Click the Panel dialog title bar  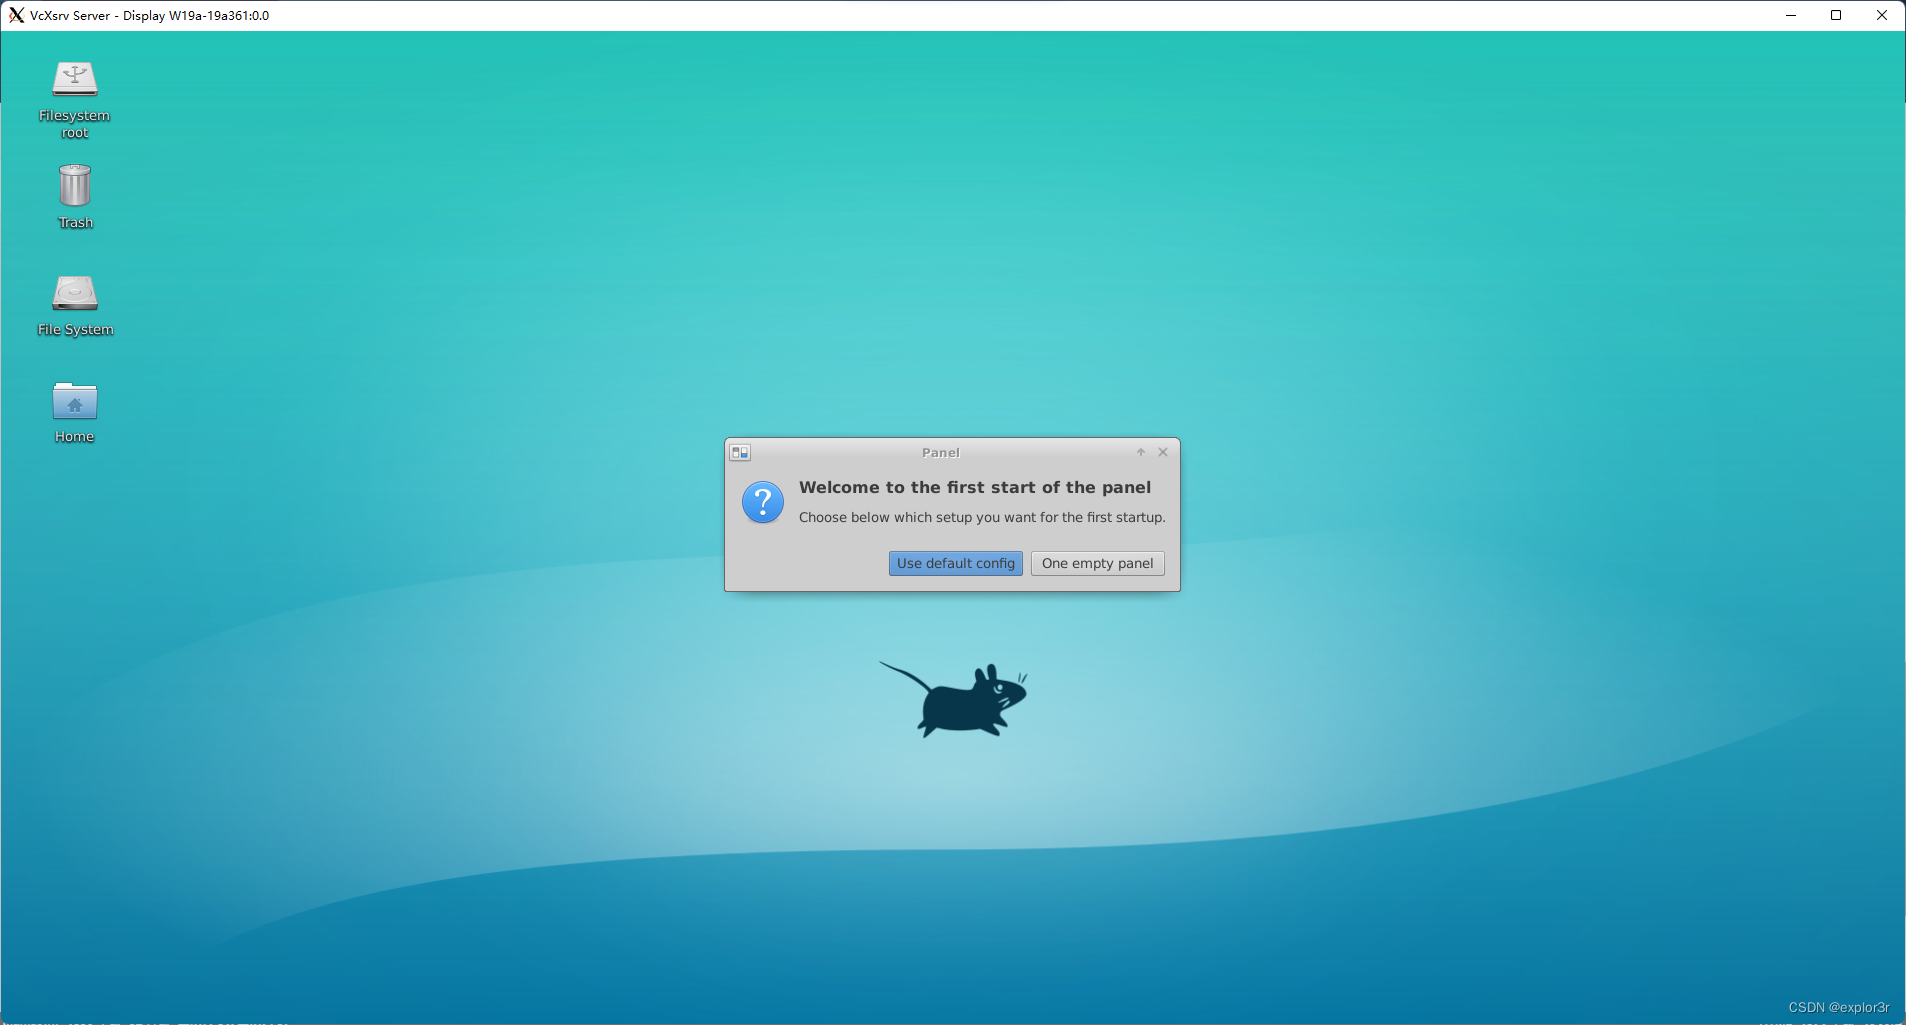941,452
